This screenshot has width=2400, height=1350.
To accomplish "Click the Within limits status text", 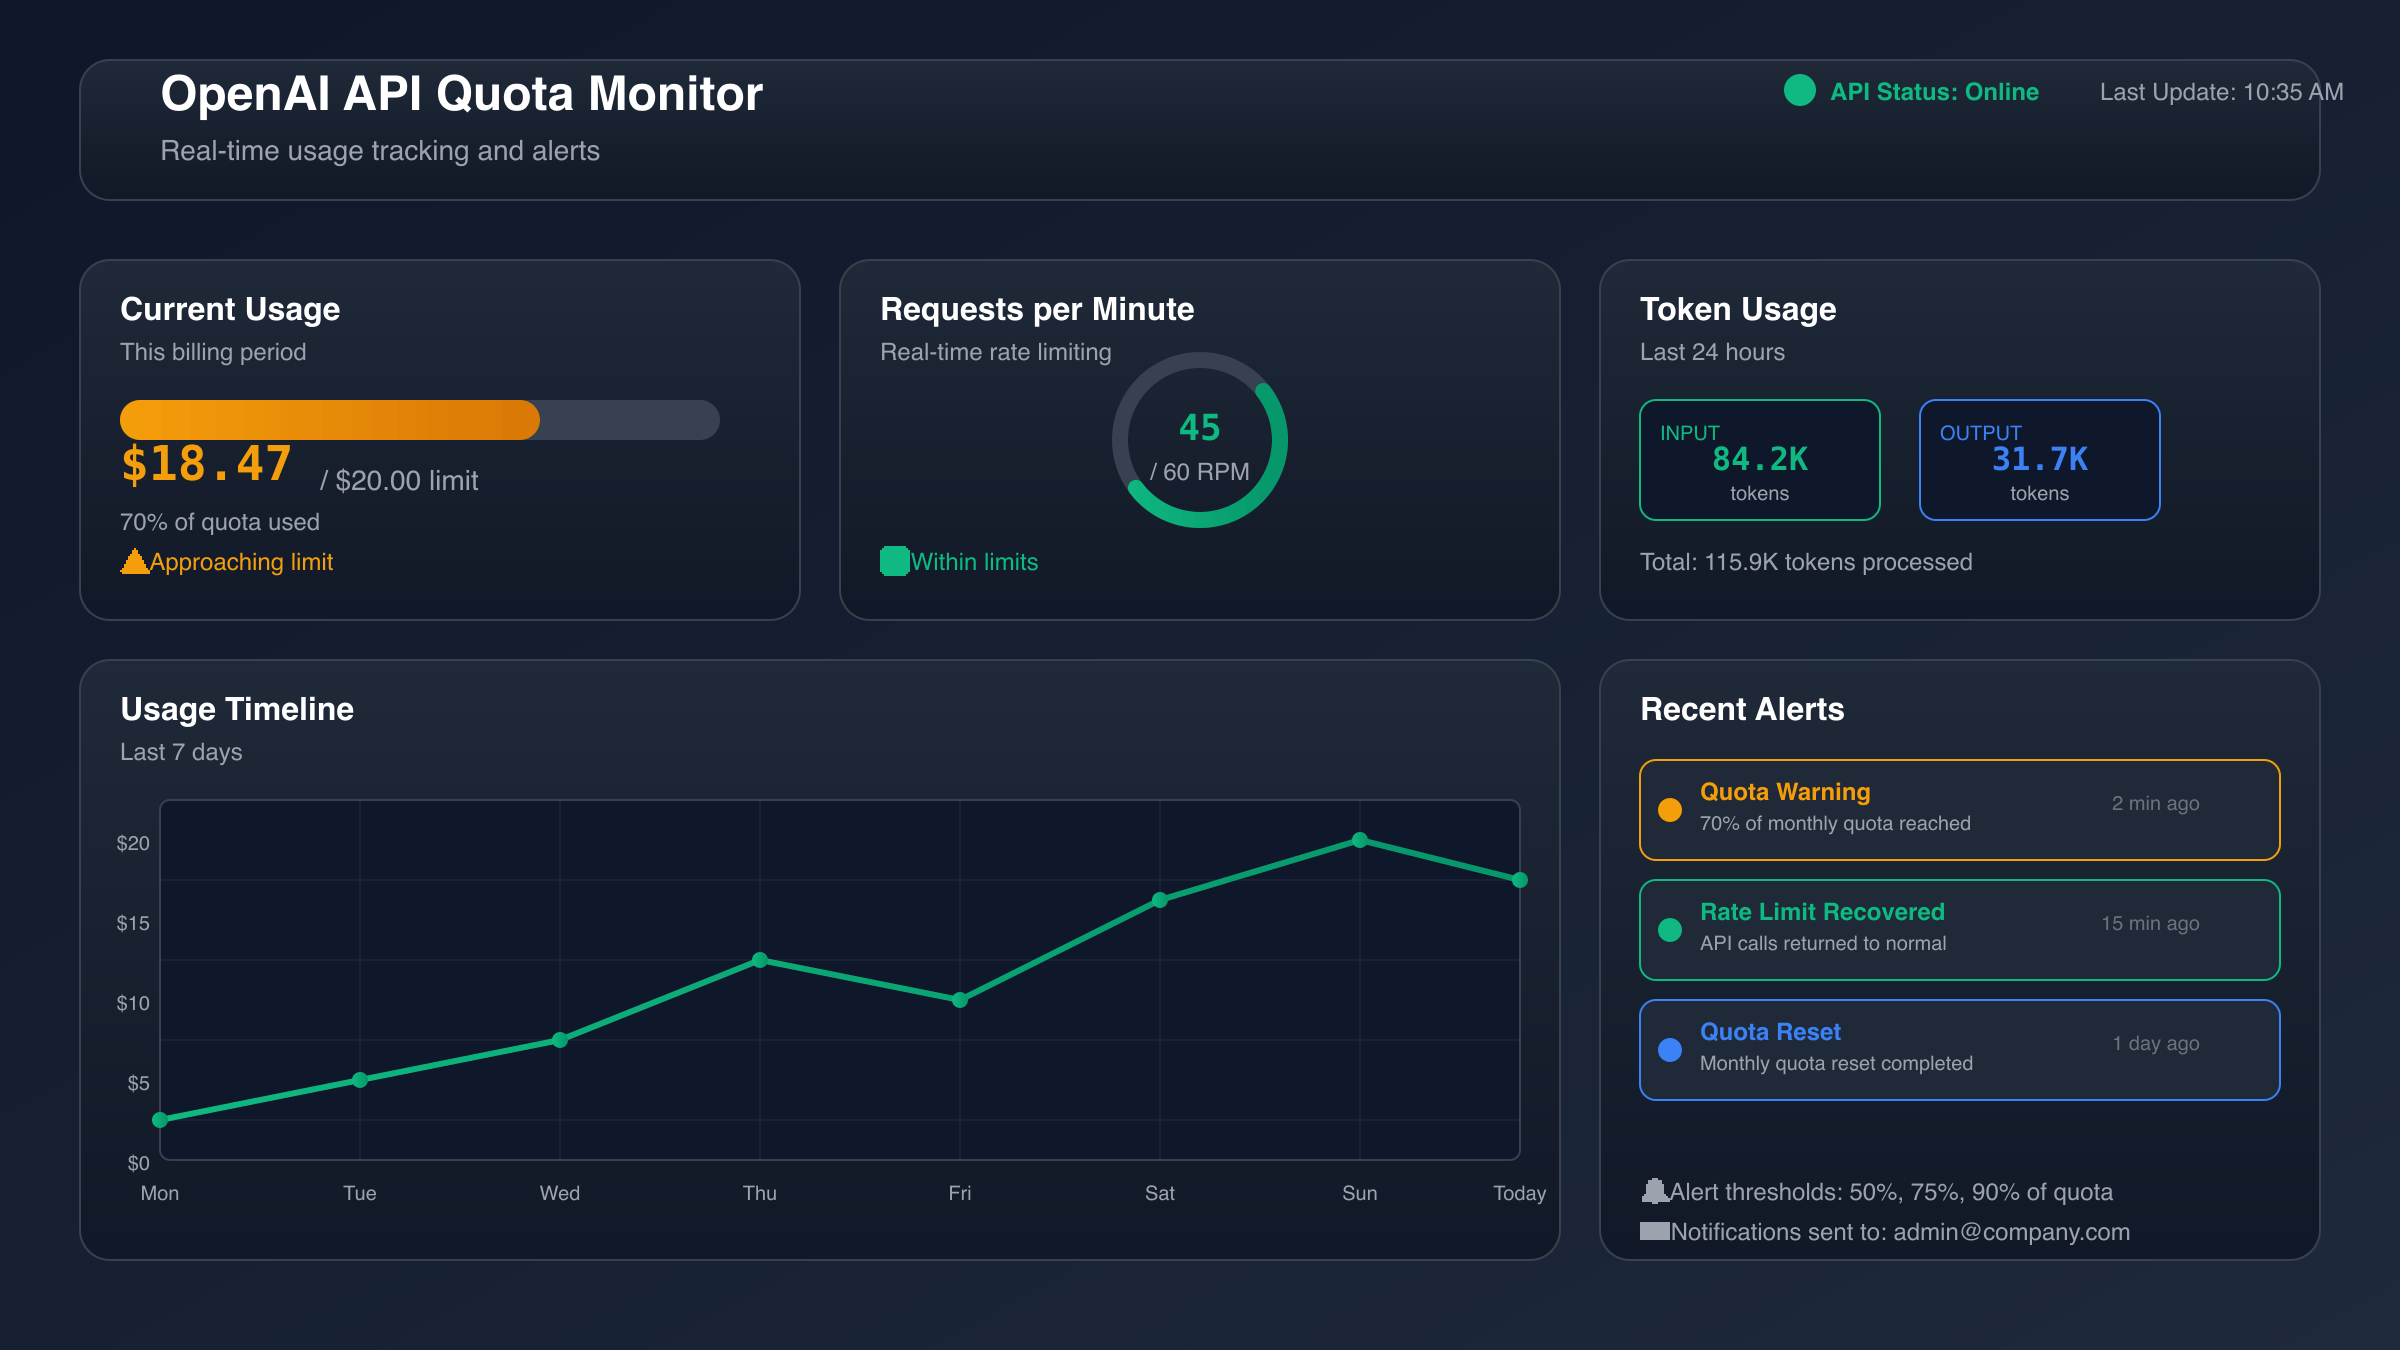I will click(975, 562).
